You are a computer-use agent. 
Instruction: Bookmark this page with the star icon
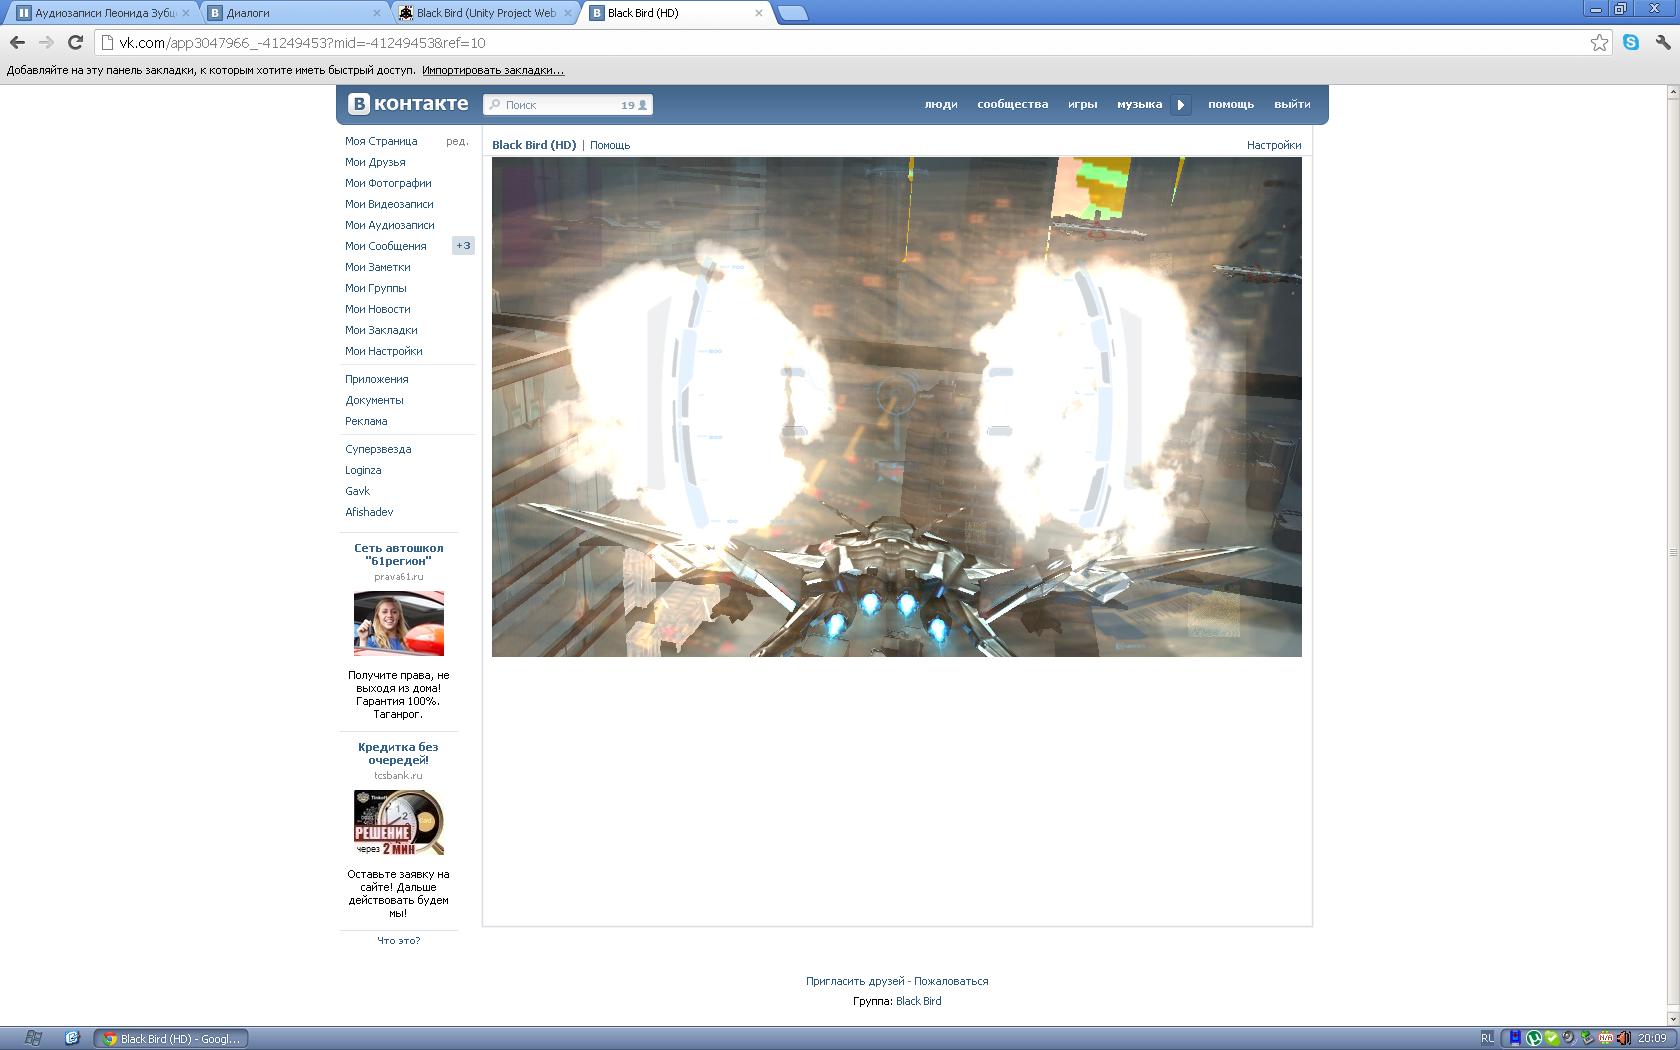click(1599, 42)
